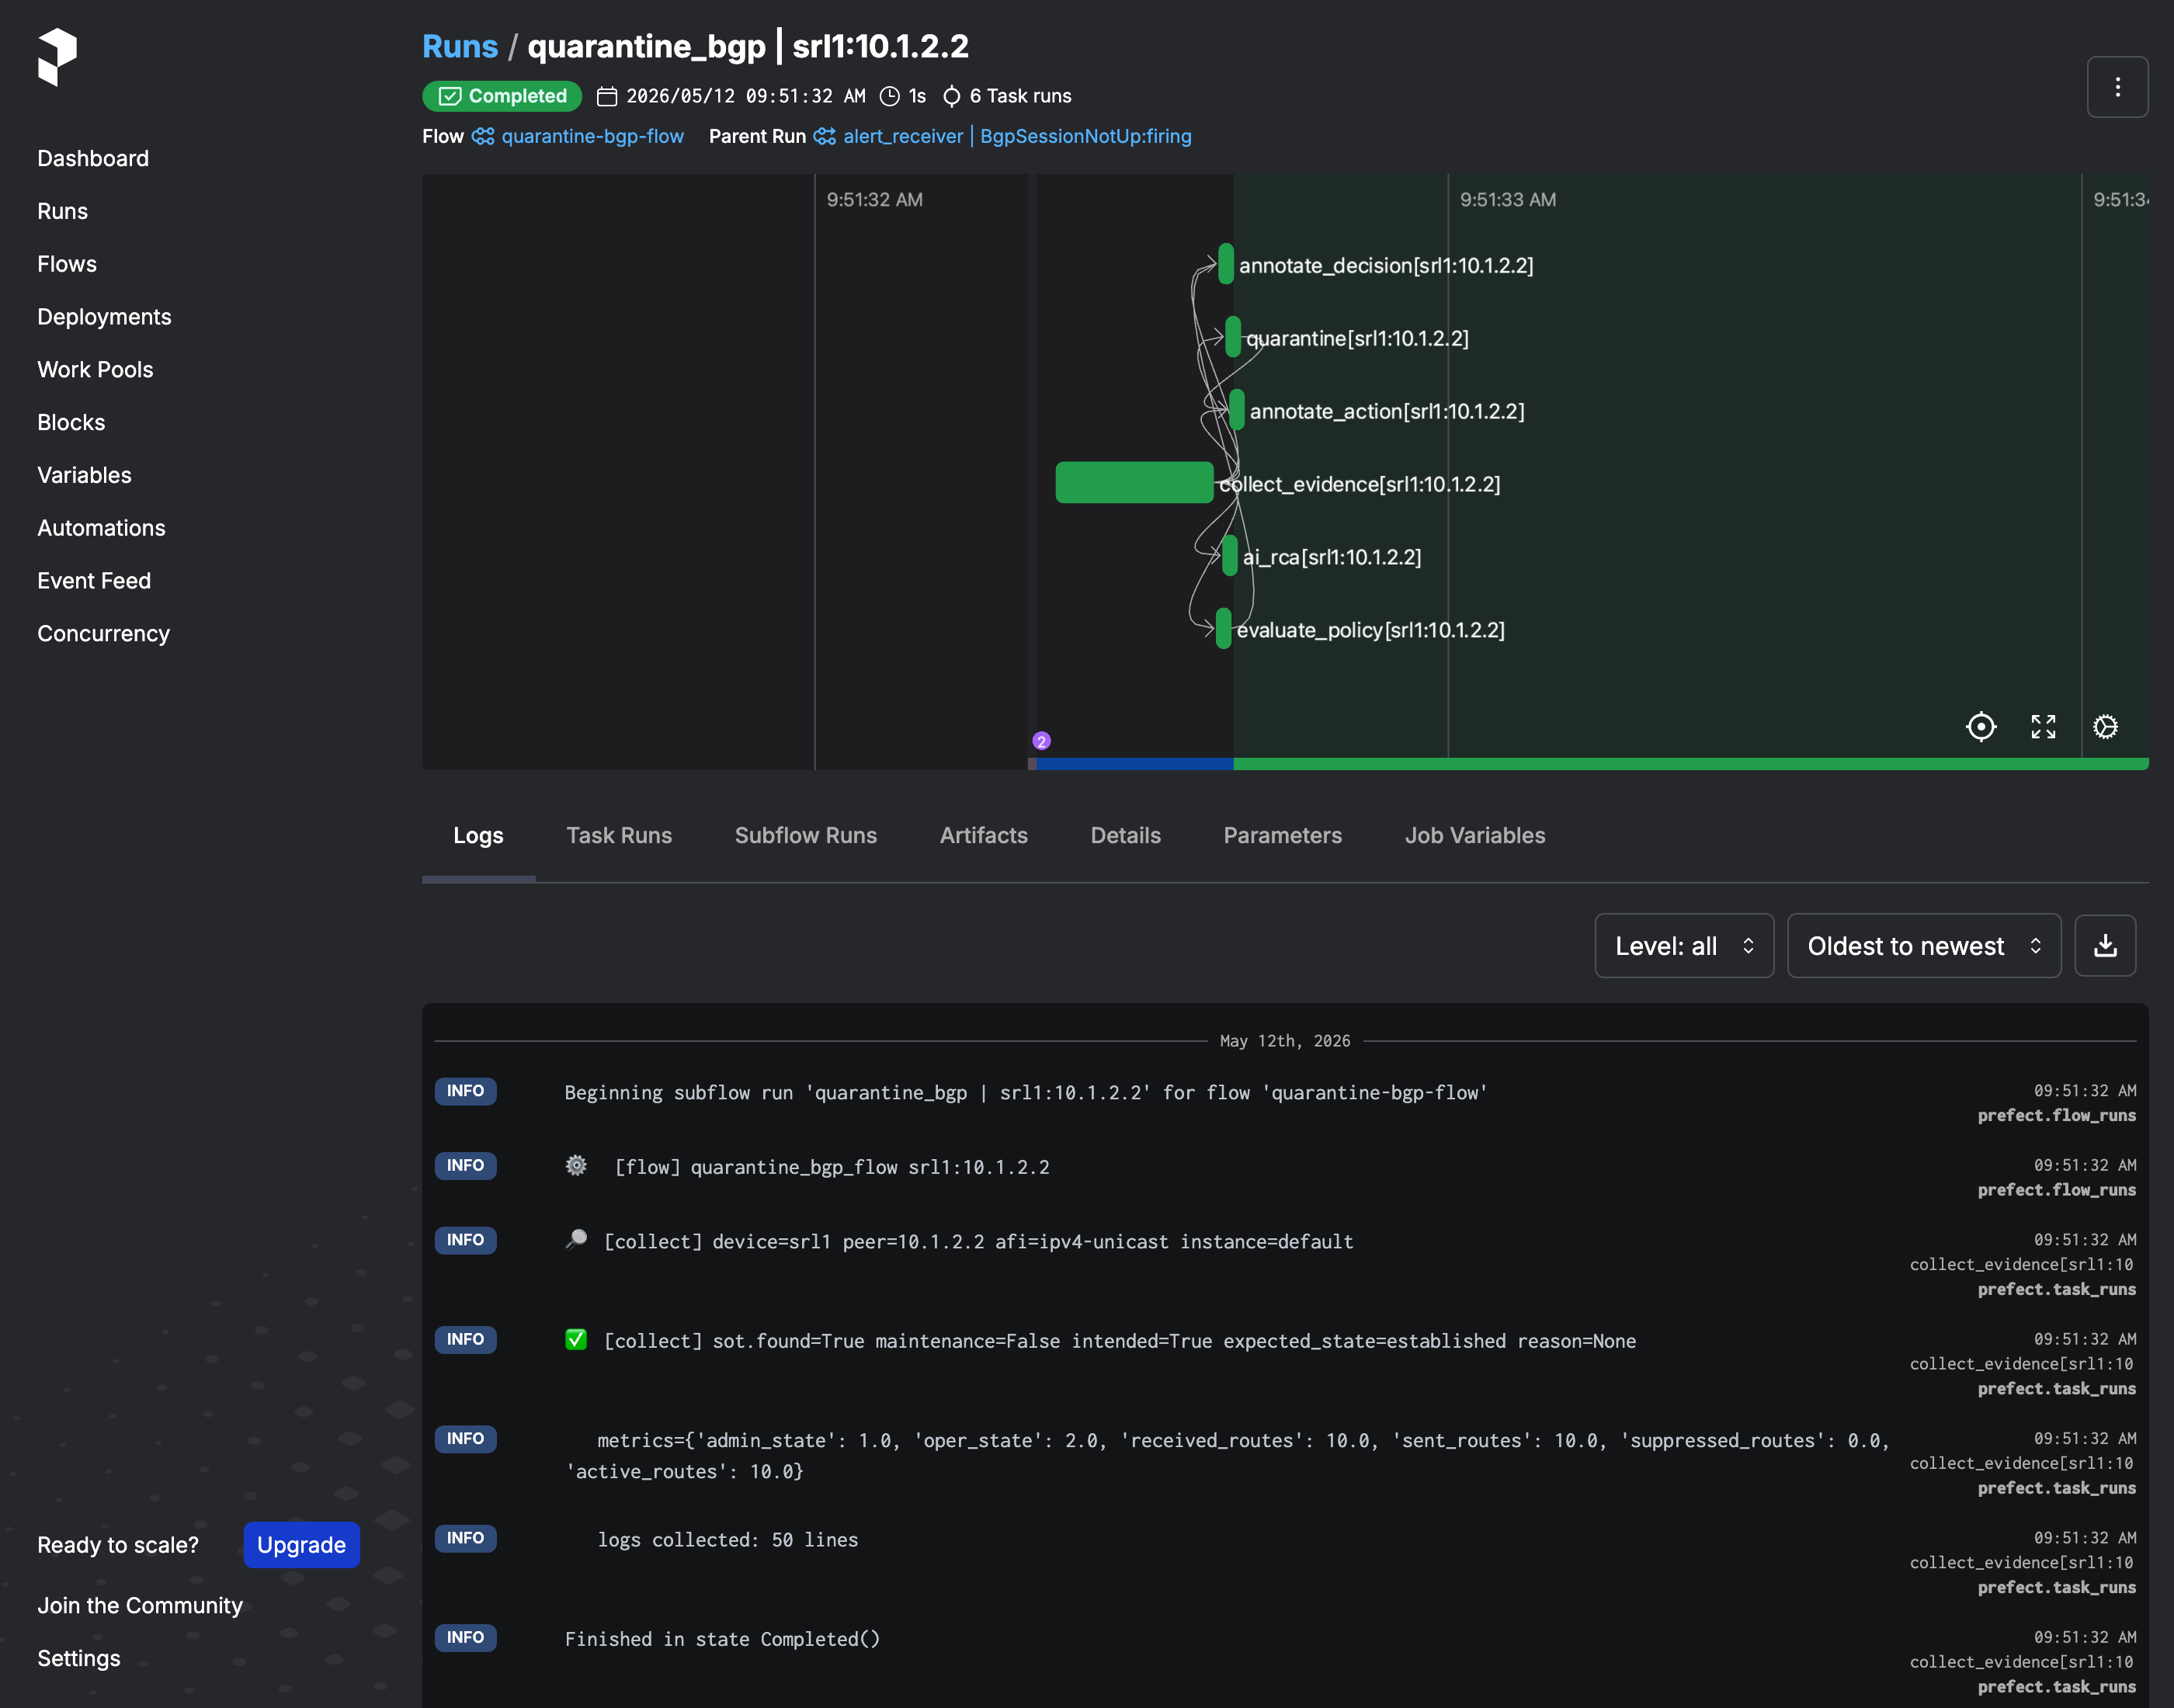2174x1708 pixels.
Task: Click the Prefect logo icon
Action: (57, 57)
